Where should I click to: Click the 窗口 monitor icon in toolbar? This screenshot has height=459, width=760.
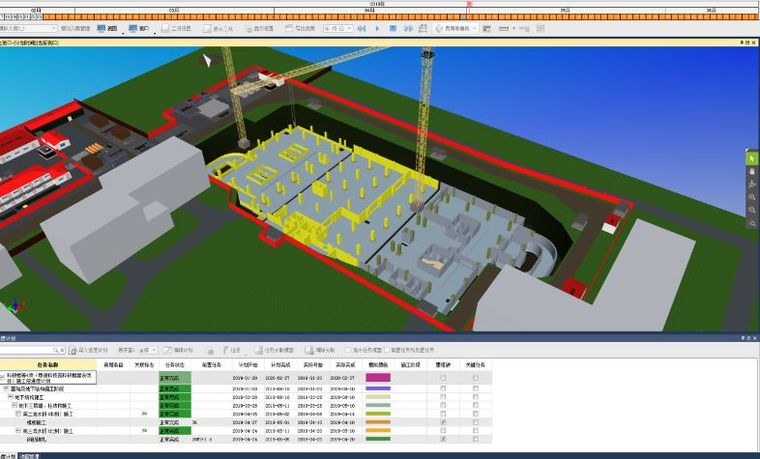coord(133,29)
